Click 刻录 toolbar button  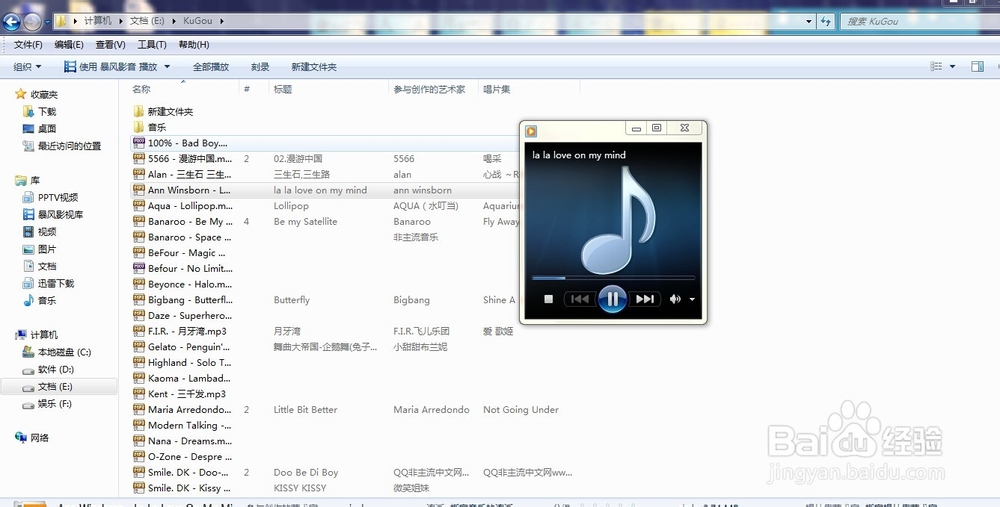point(260,66)
